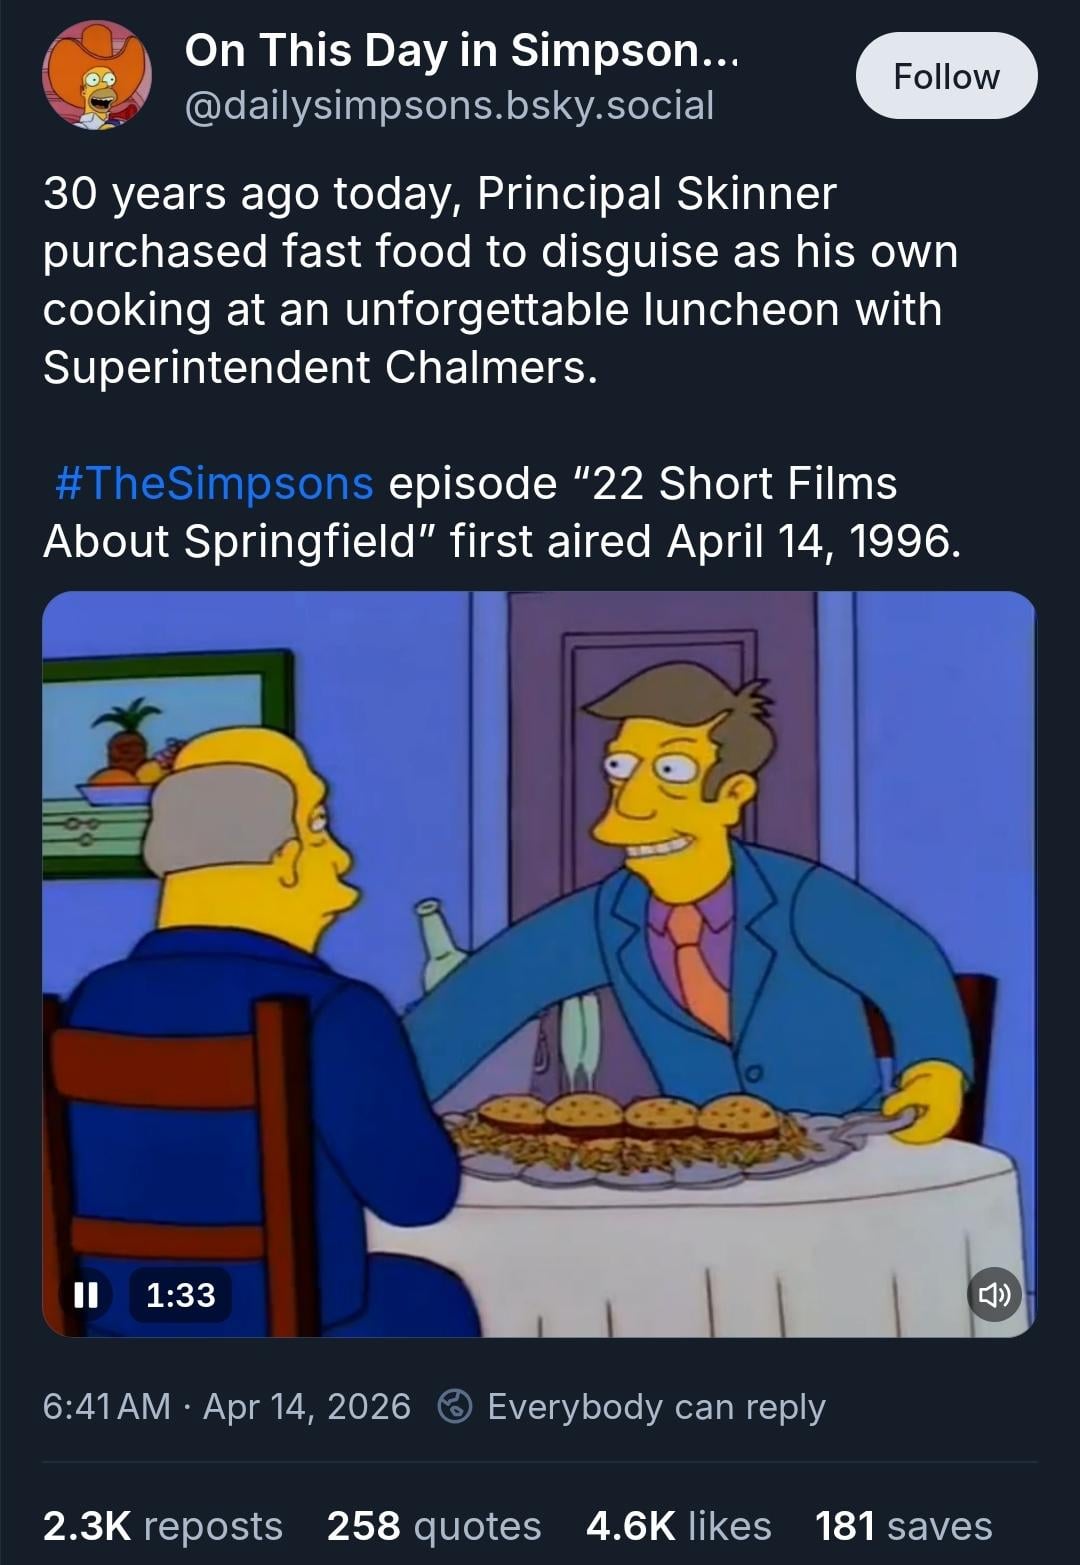
Task: Open the #TheSimpsons hashtag link
Action: [214, 483]
